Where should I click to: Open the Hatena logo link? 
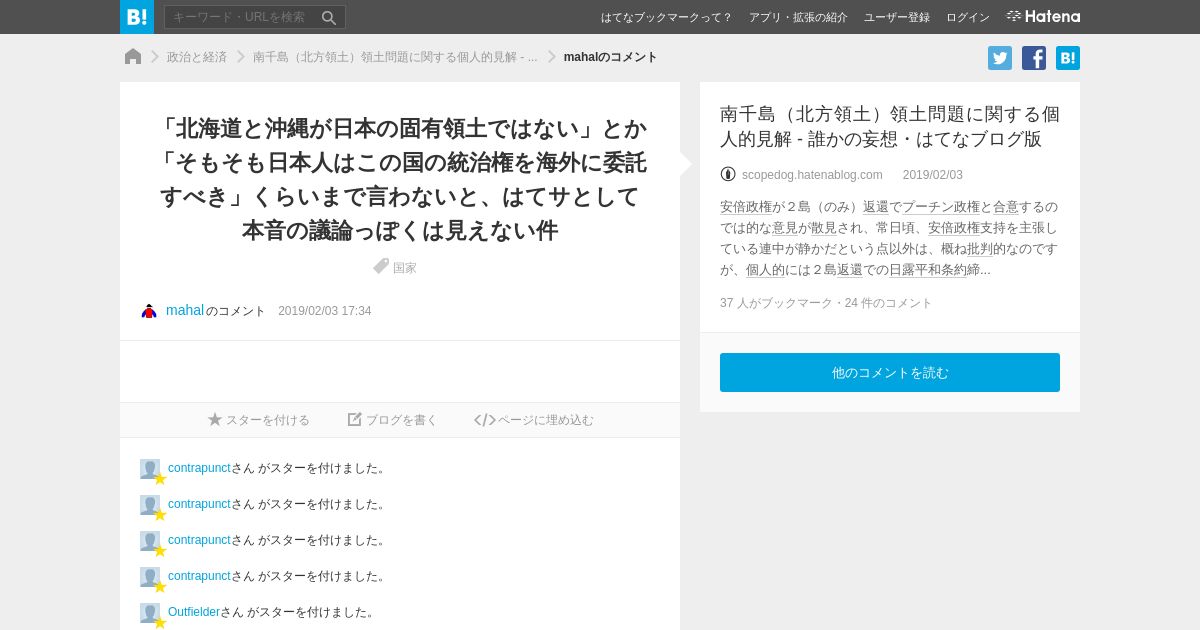(1043, 17)
